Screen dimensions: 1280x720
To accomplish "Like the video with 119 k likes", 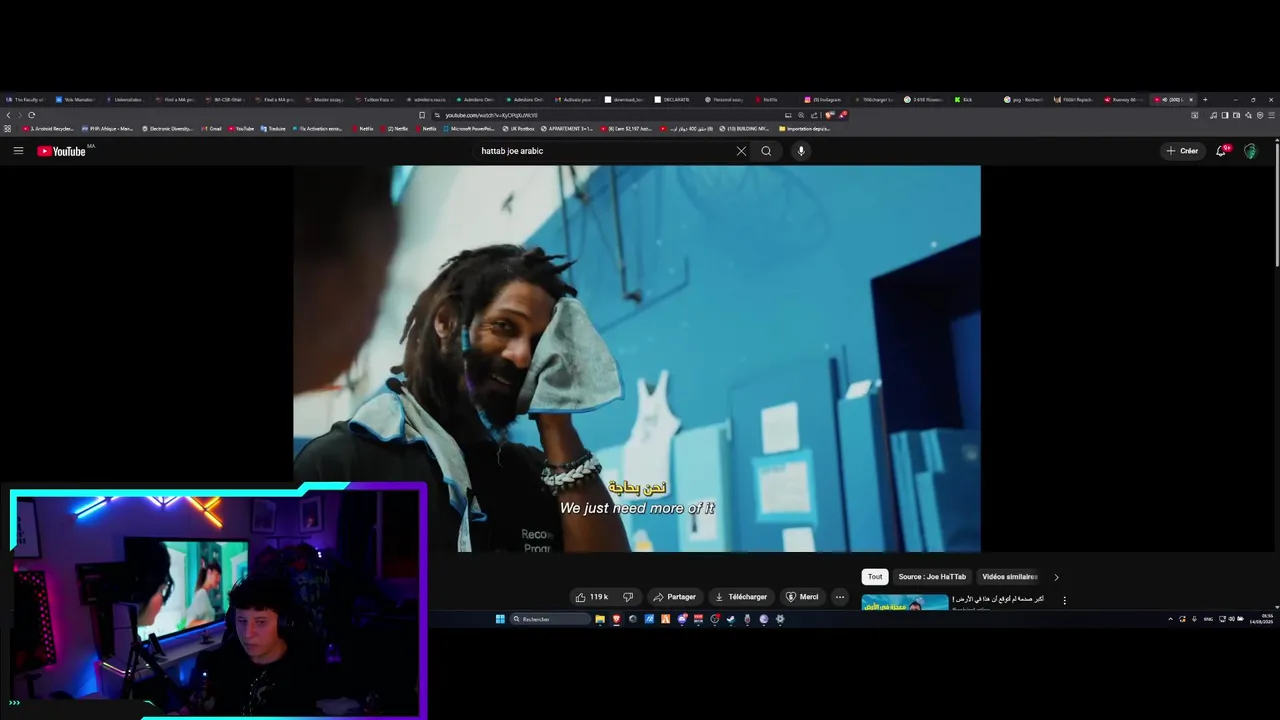I will (x=592, y=597).
